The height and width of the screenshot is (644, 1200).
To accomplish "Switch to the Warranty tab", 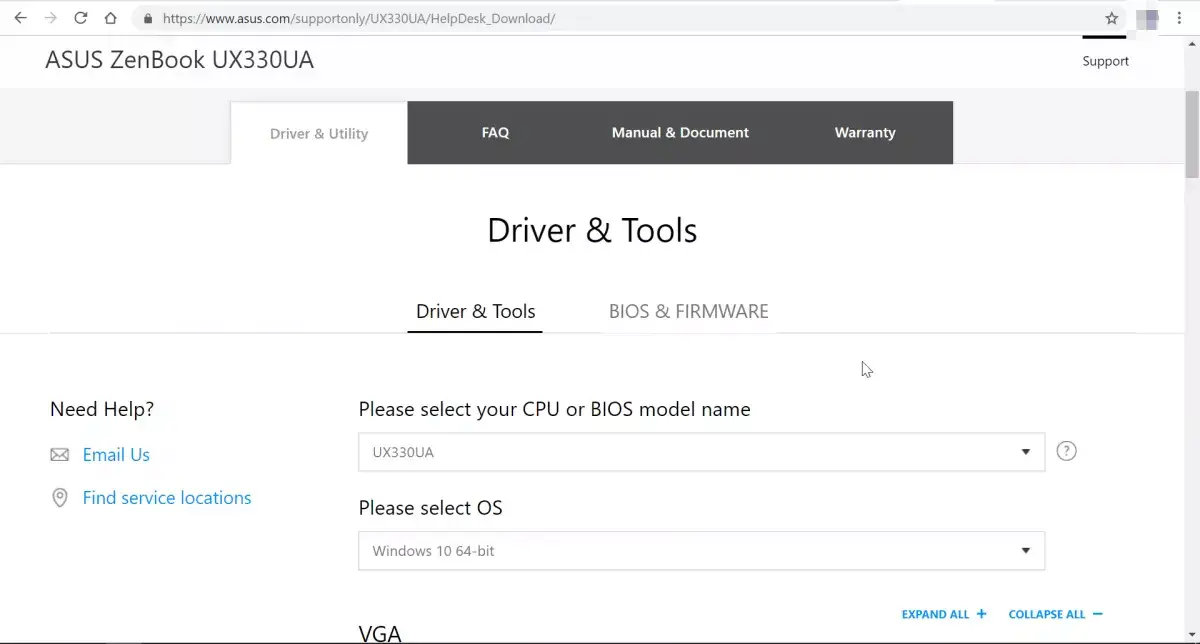I will (865, 132).
